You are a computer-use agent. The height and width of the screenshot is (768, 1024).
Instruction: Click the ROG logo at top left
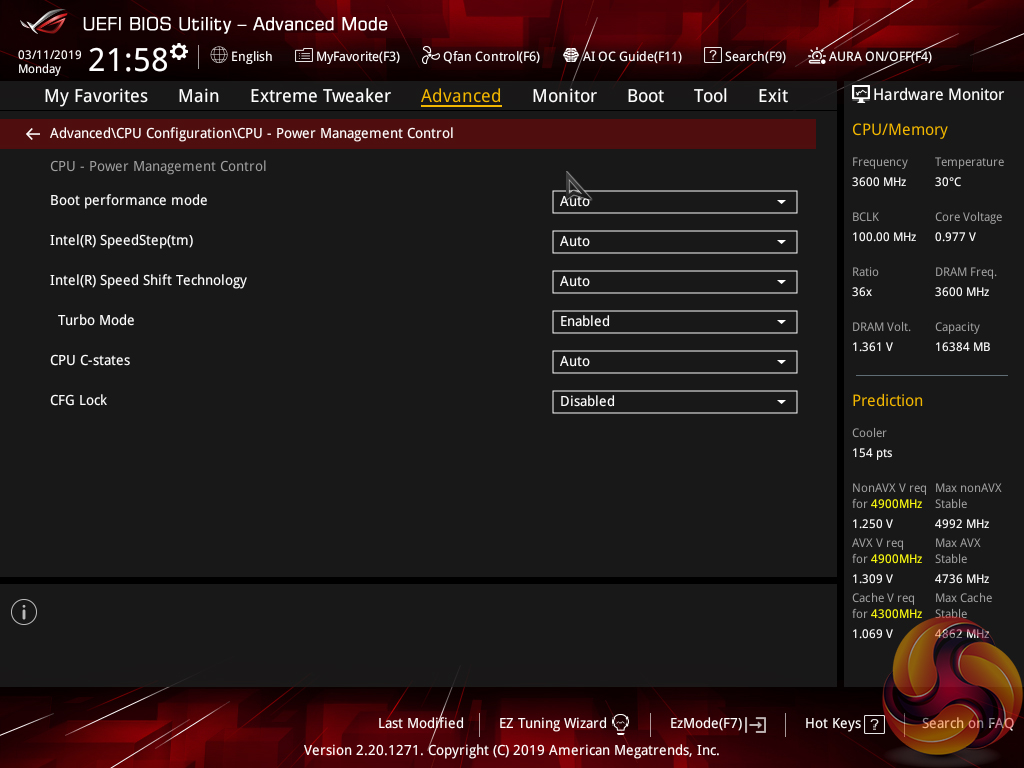(x=44, y=22)
